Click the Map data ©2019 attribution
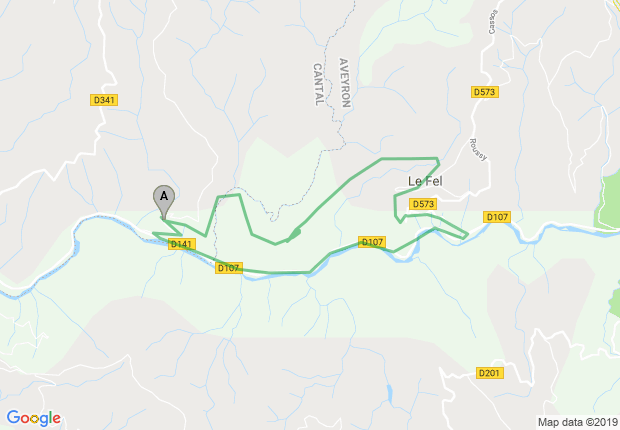This screenshot has width=620, height=430. pyautogui.click(x=578, y=422)
